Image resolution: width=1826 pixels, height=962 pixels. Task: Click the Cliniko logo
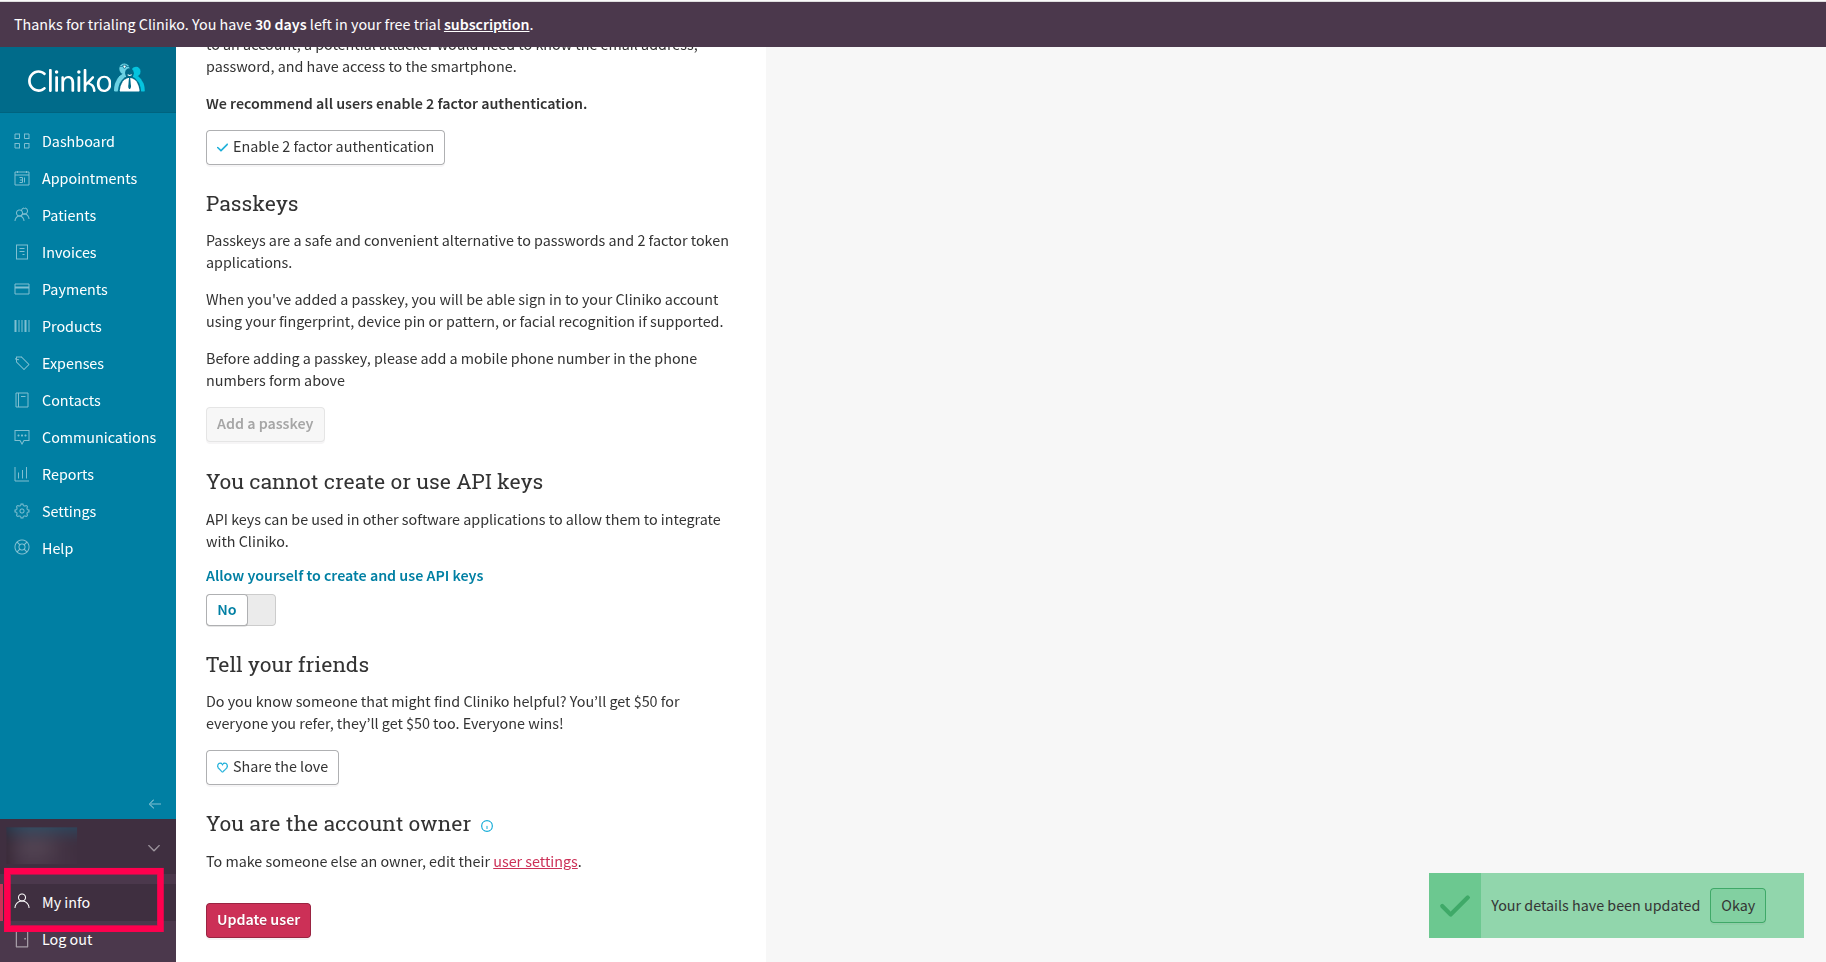[x=86, y=80]
